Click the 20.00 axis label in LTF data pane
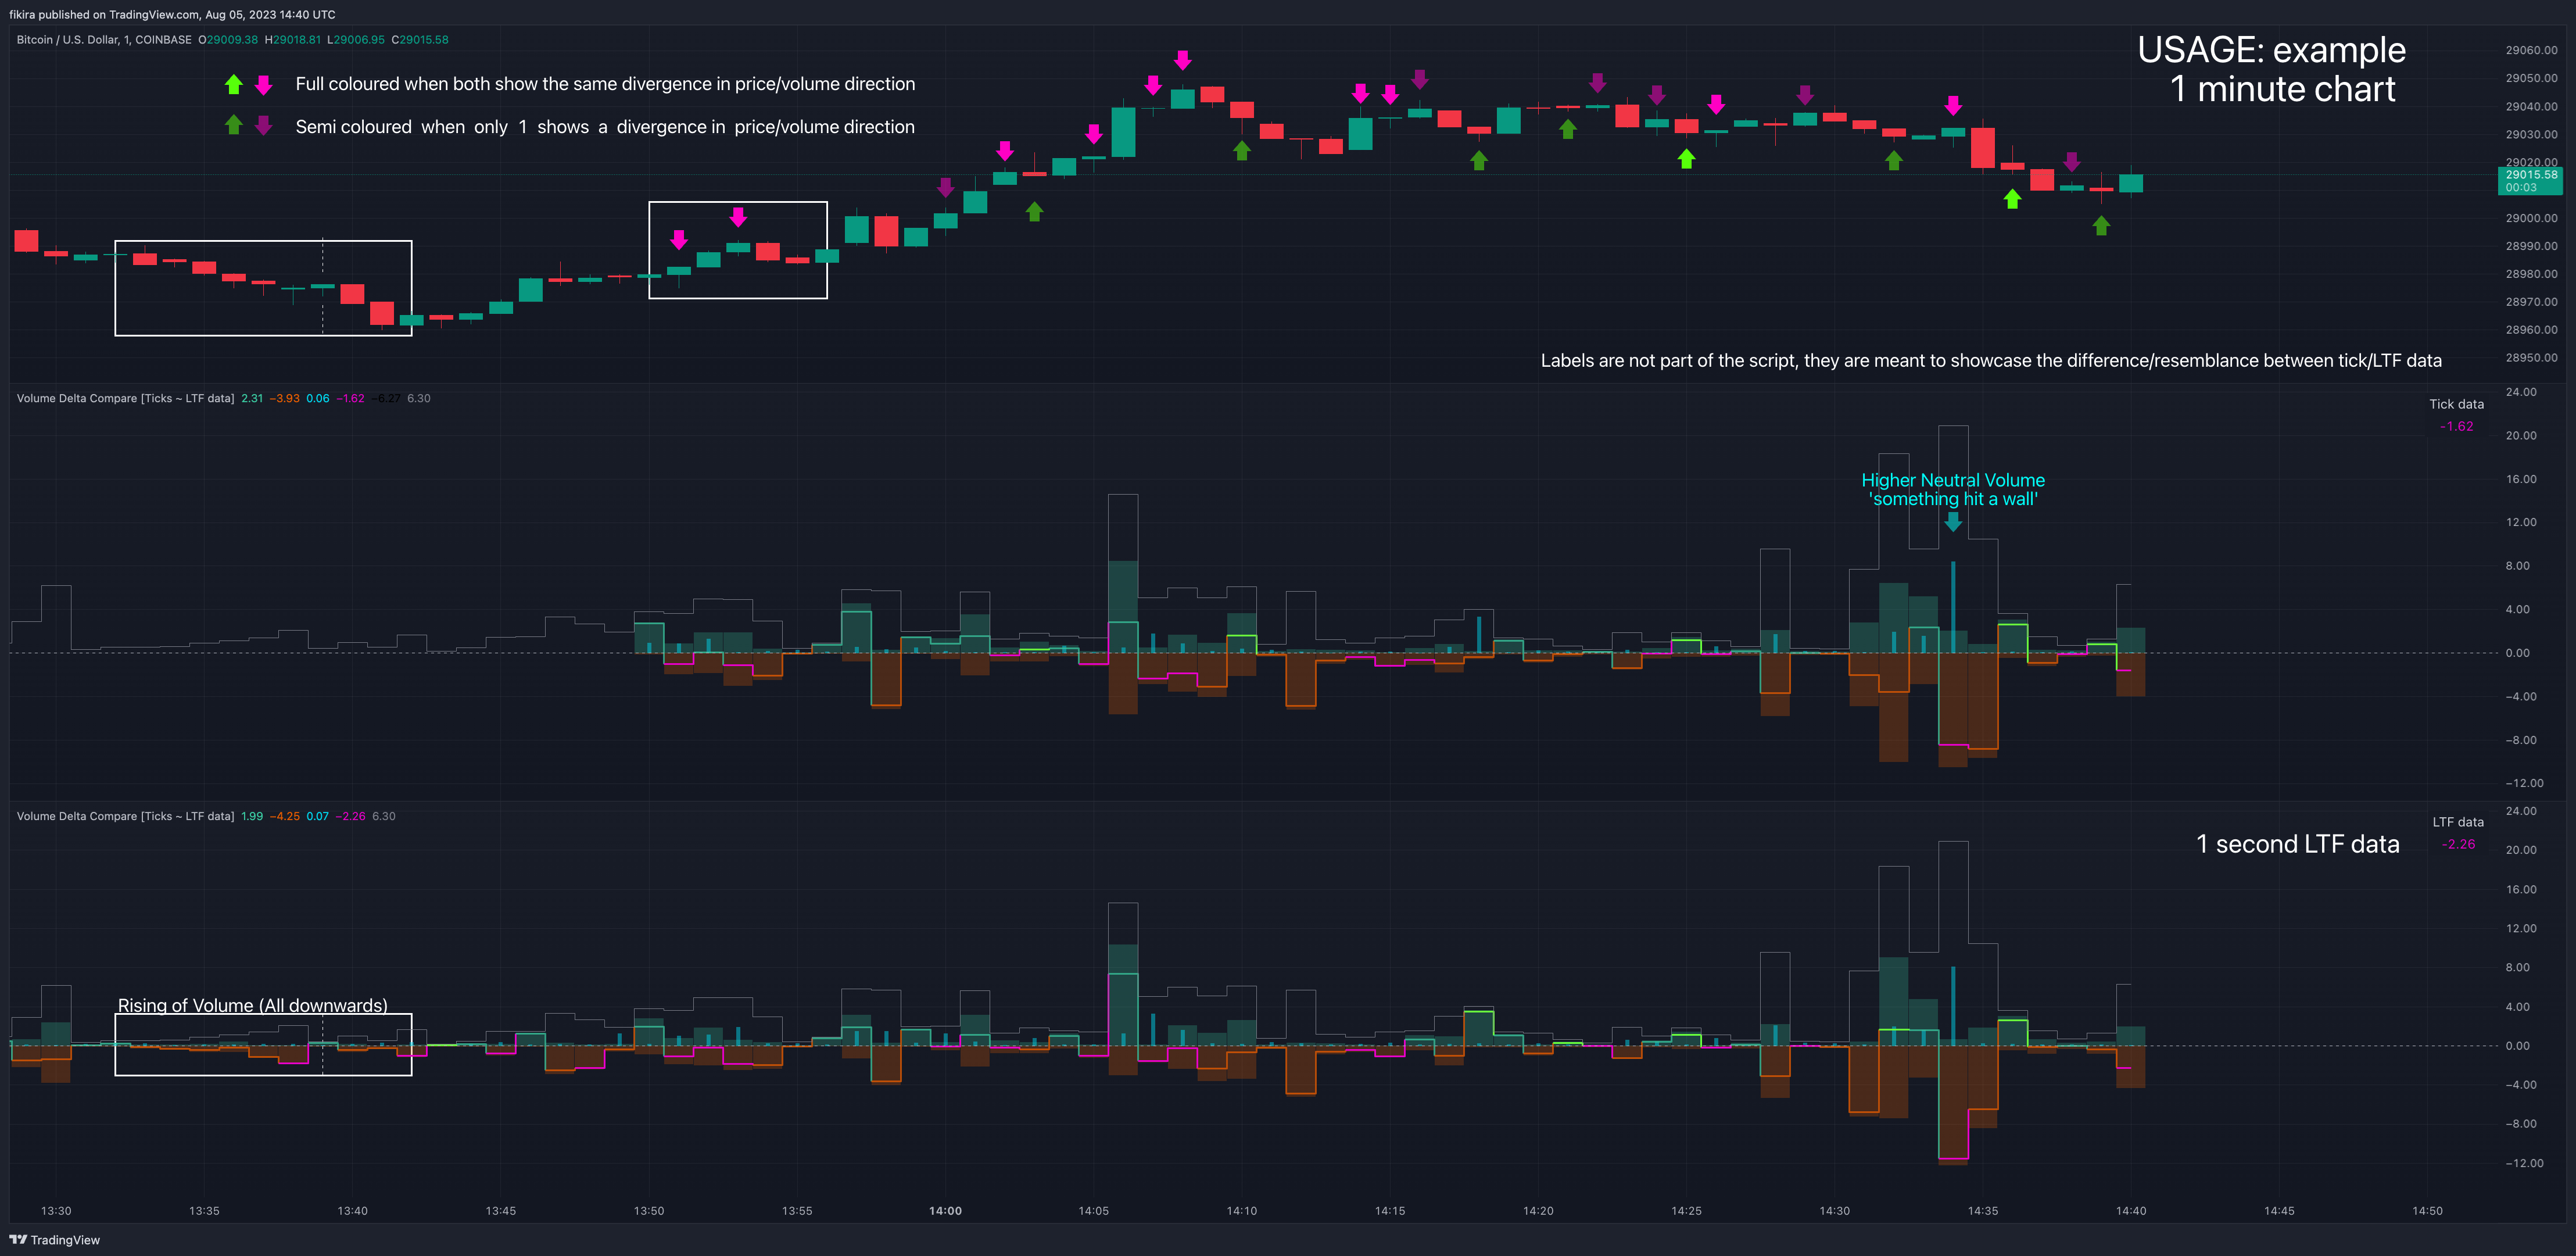2576x1256 pixels. (x=2521, y=850)
